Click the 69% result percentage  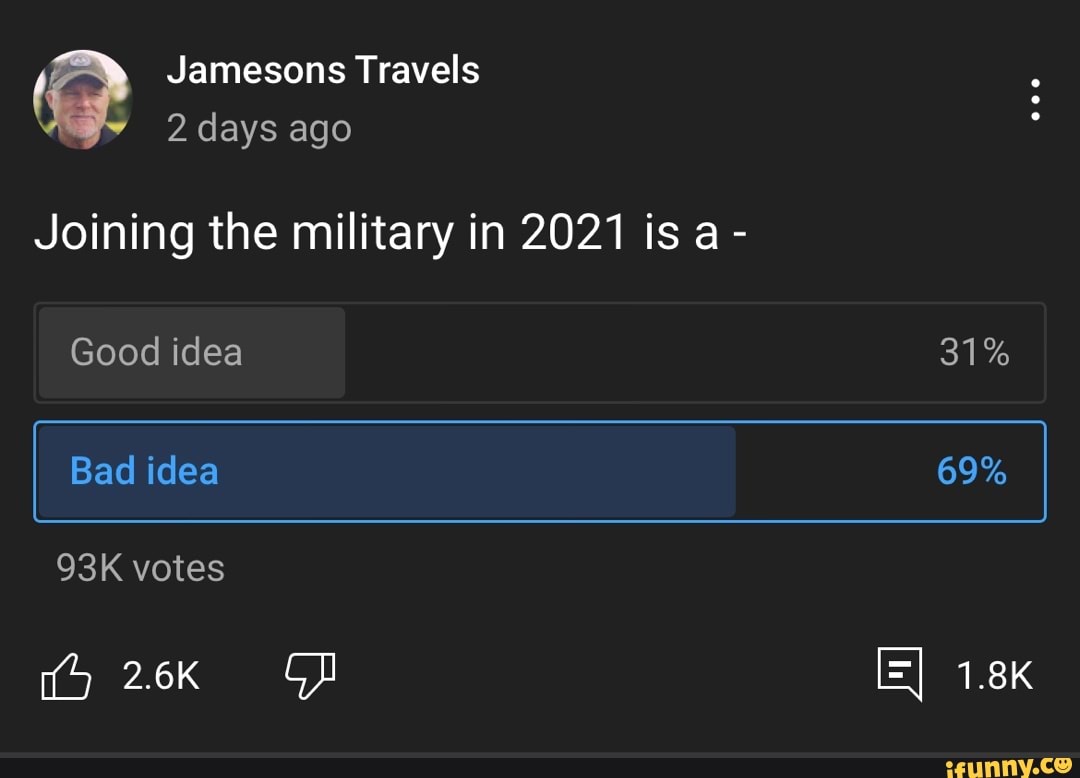(971, 471)
